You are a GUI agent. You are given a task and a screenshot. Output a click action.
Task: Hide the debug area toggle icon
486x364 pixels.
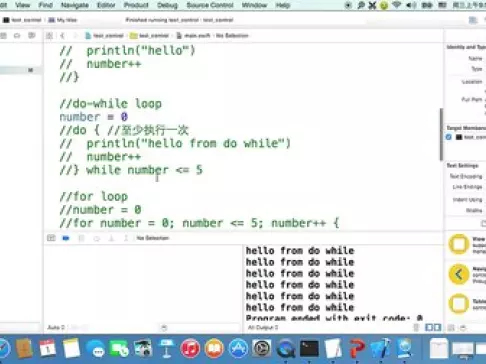point(51,238)
